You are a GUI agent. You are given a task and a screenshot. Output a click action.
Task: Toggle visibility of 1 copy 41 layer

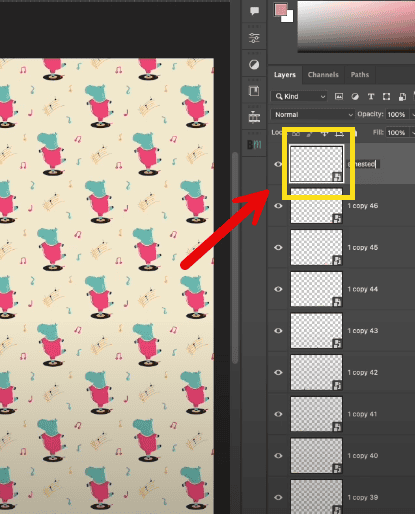point(278,414)
